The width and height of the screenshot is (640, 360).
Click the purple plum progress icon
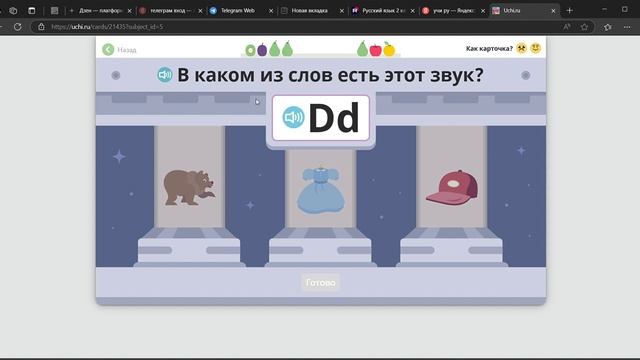click(262, 50)
